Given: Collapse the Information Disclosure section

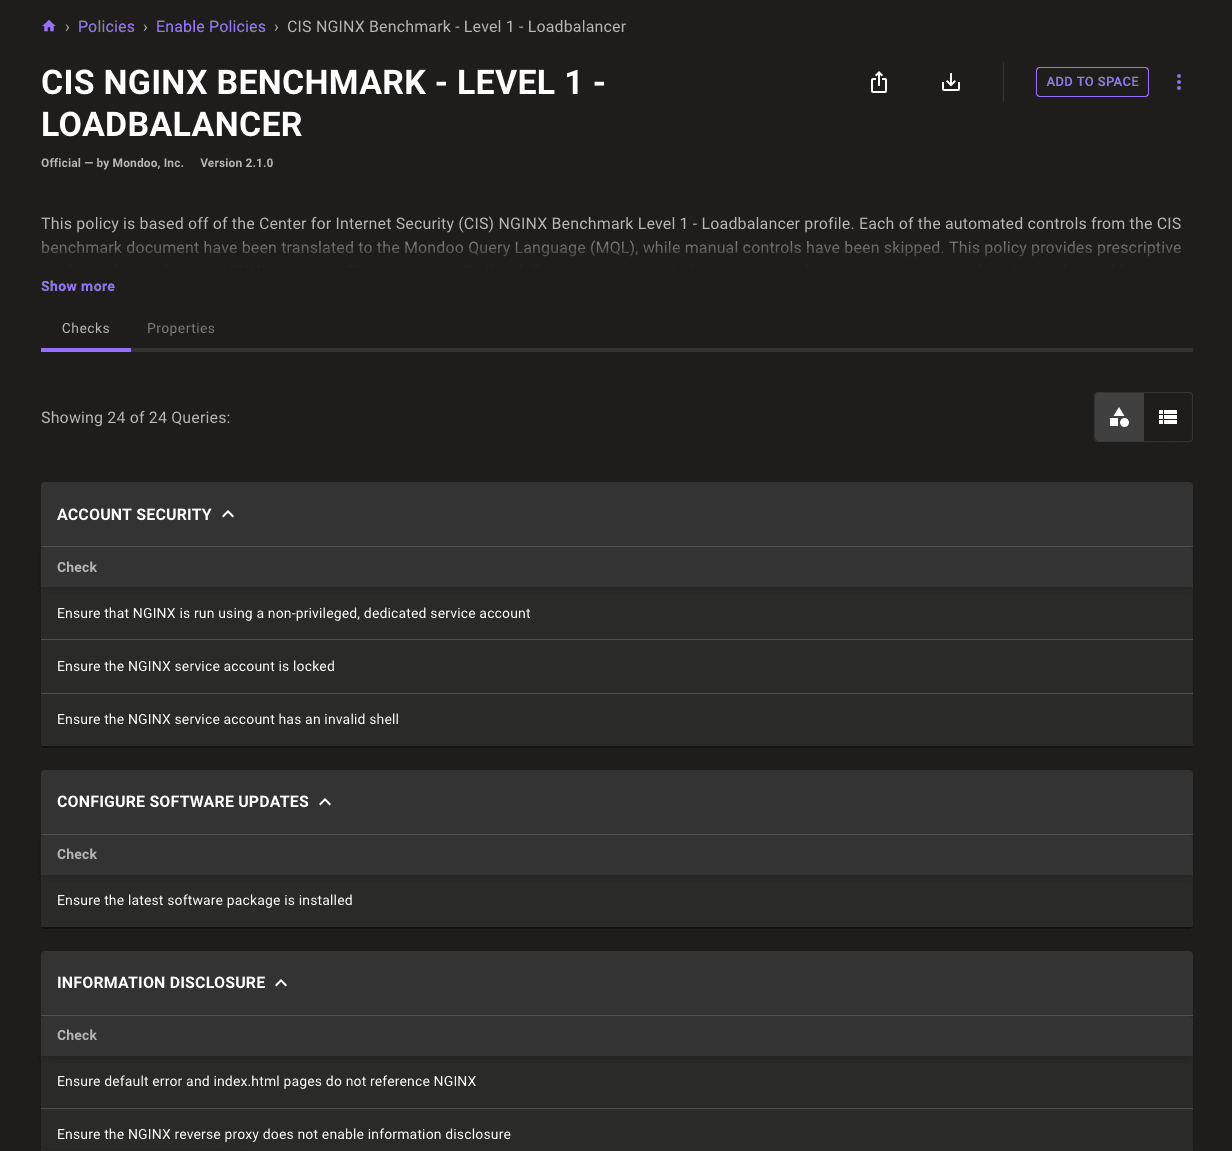Looking at the screenshot, I should (280, 982).
